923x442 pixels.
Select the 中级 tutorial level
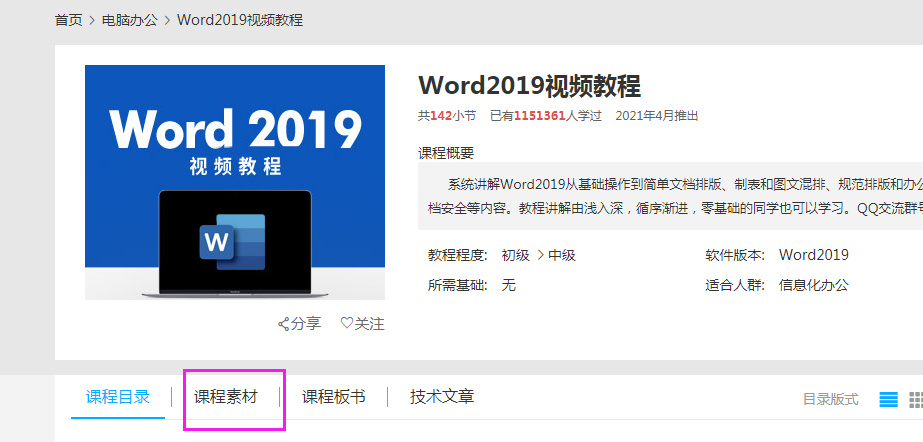tap(562, 255)
